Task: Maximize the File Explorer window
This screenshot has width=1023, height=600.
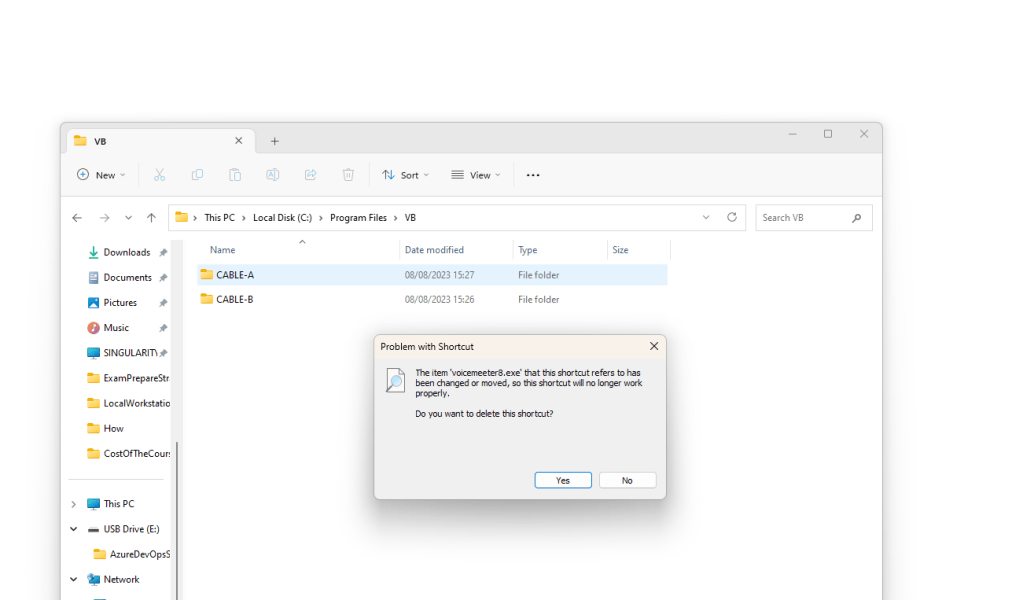Action: point(828,134)
